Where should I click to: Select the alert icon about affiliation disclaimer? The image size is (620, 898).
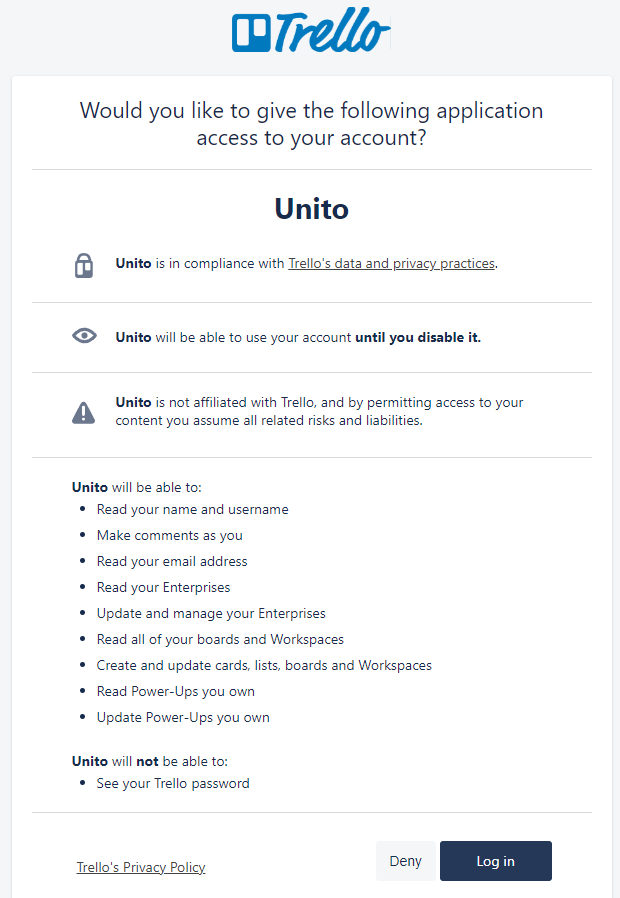(x=84, y=411)
